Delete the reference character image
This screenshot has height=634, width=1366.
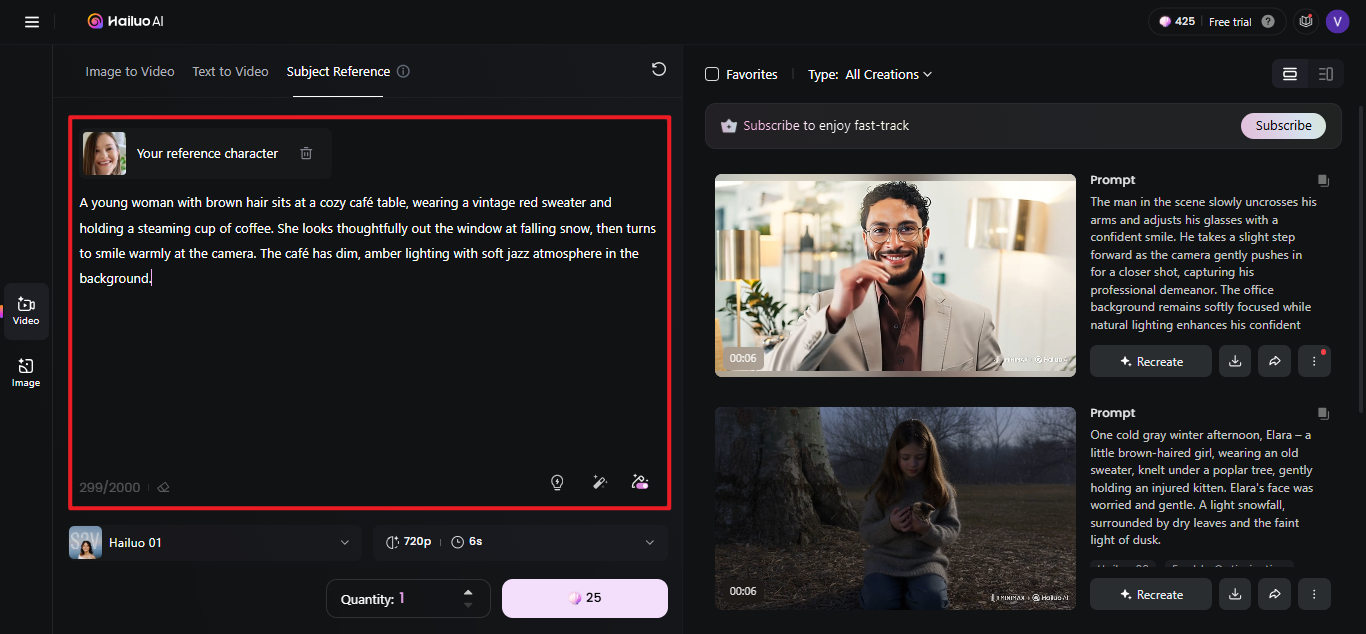pyautogui.click(x=306, y=153)
